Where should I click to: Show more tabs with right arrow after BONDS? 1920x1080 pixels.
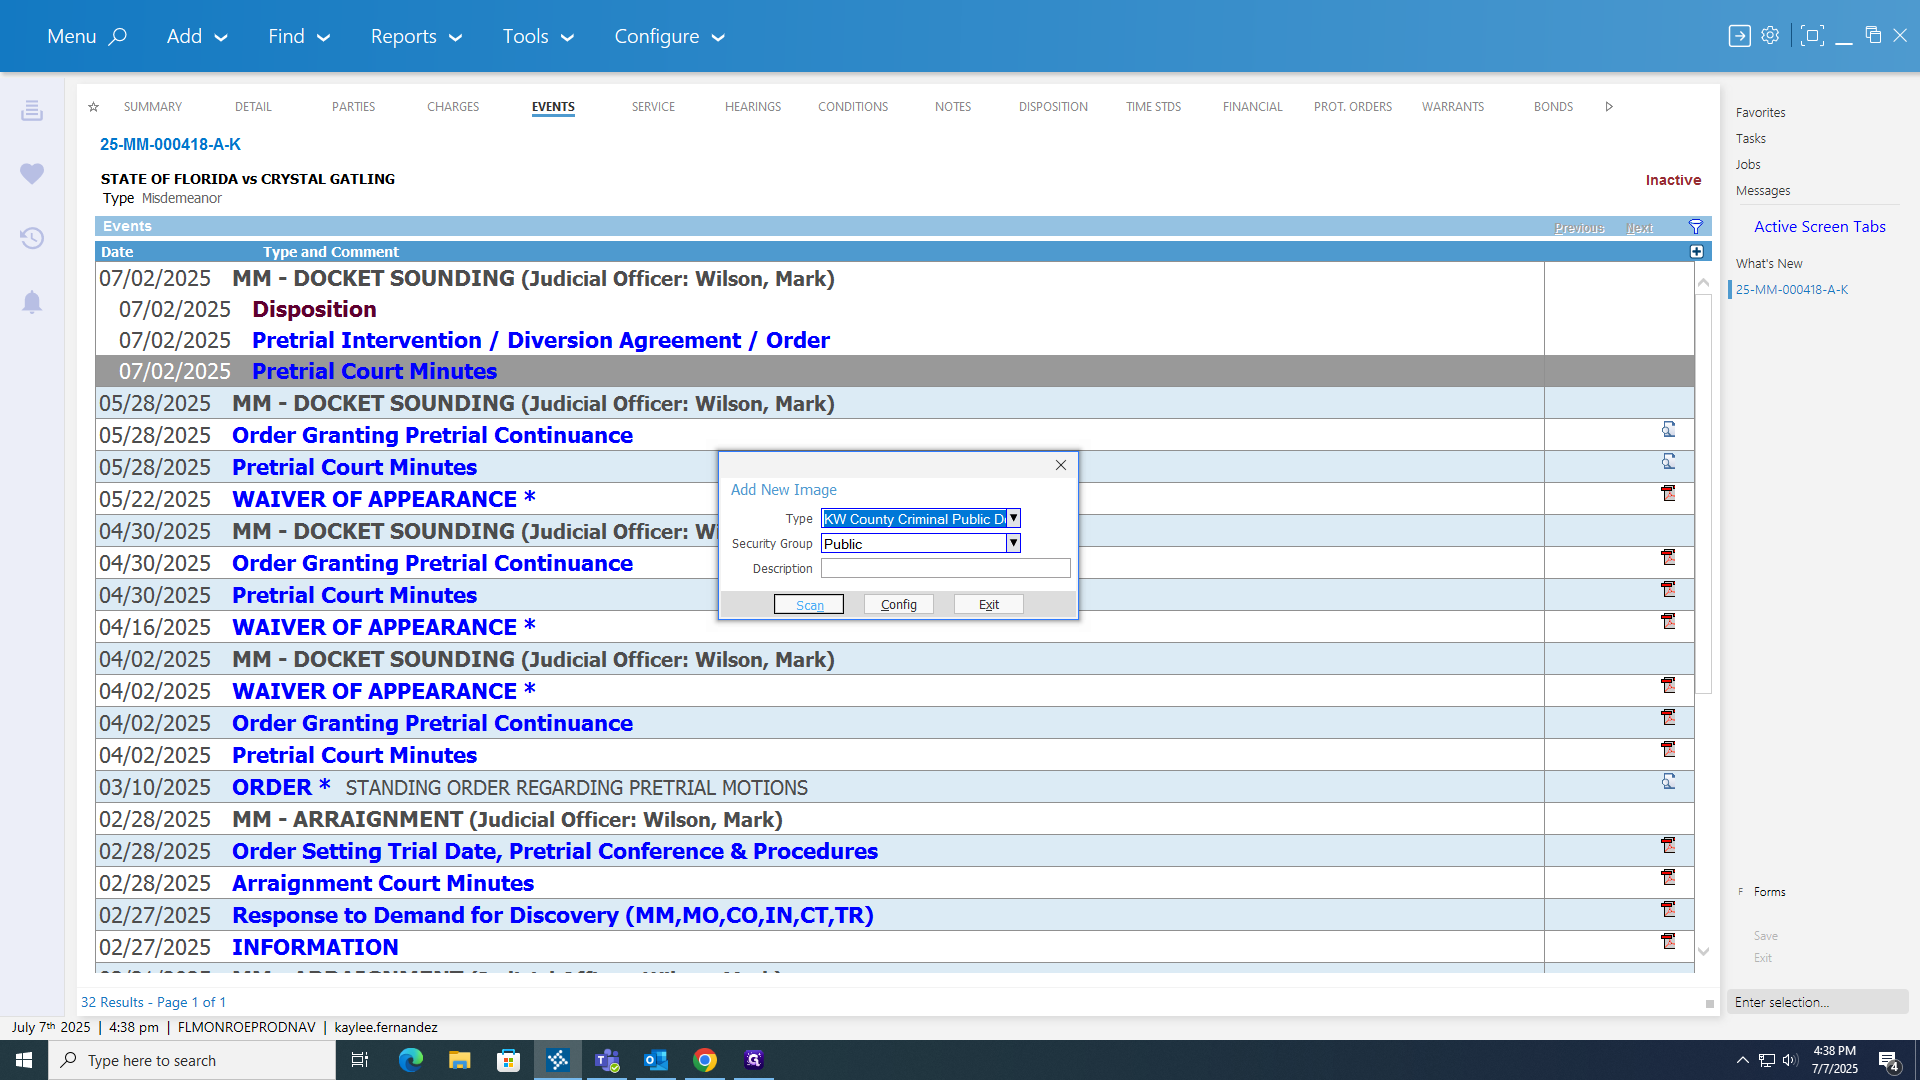tap(1609, 107)
